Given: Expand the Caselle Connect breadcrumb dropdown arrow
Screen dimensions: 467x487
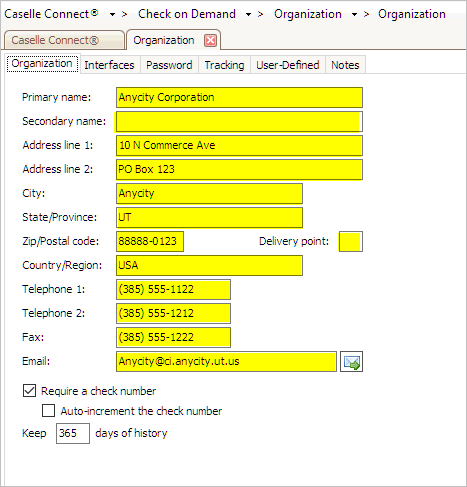Looking at the screenshot, I should tap(112, 14).
